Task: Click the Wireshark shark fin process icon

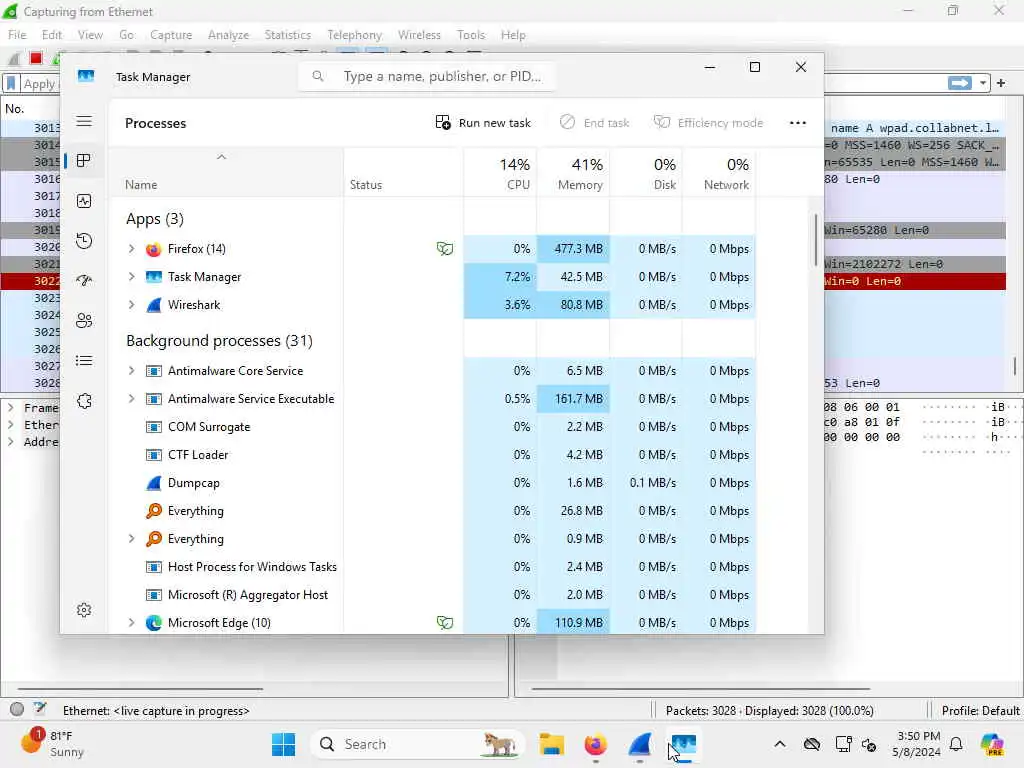Action: click(153, 305)
